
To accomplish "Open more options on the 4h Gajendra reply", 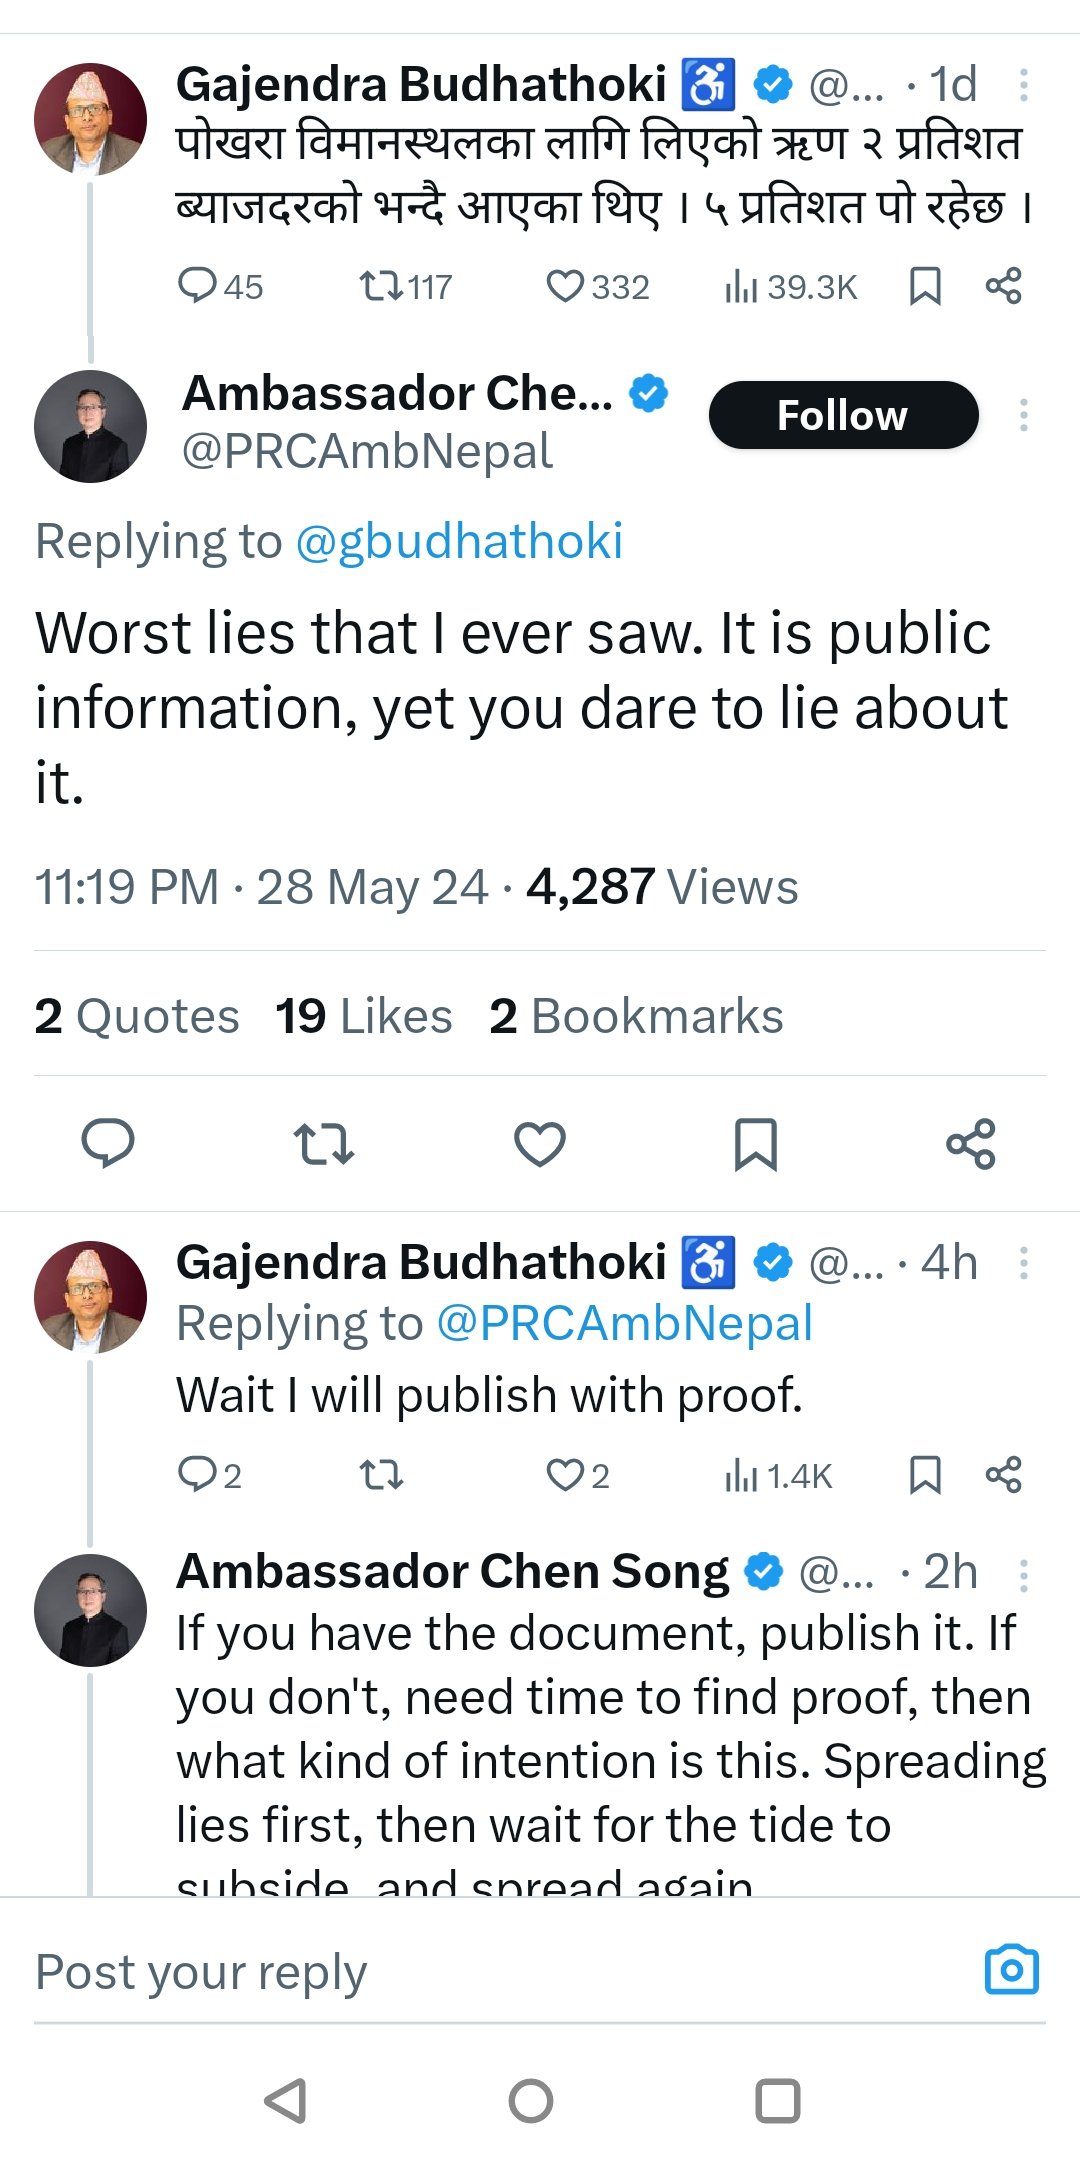I will click(1023, 1263).
